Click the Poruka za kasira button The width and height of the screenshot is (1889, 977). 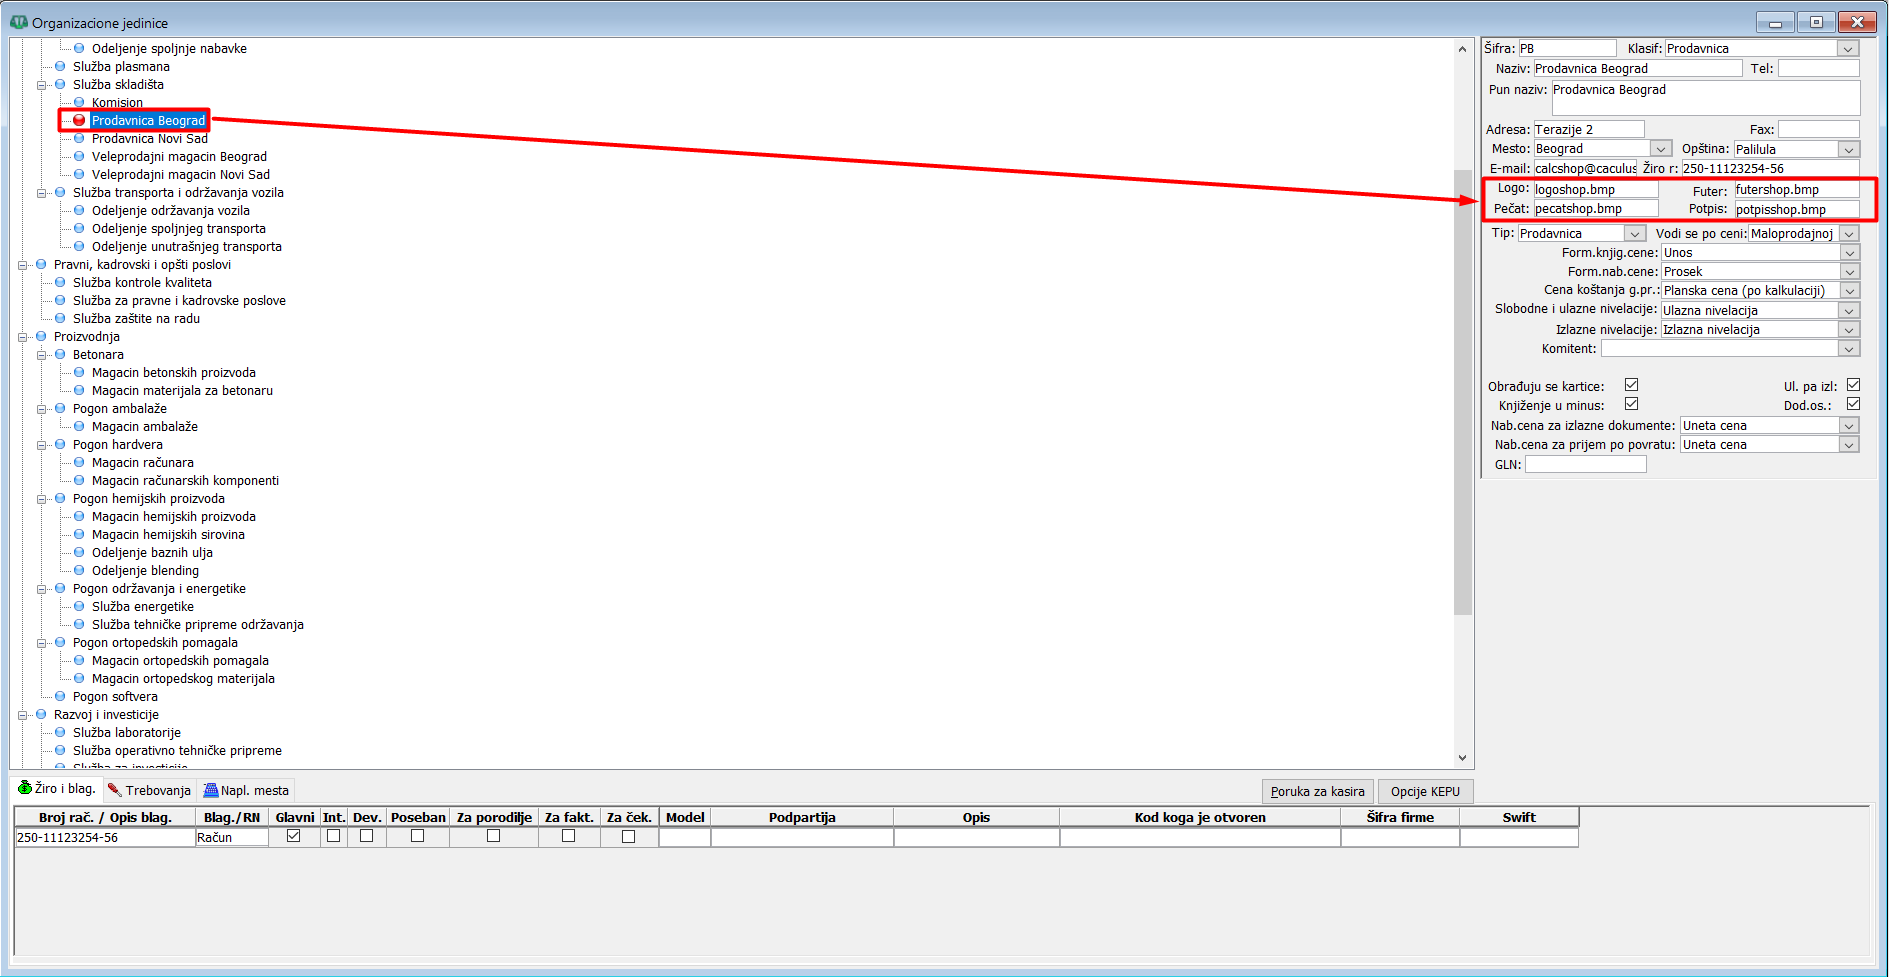(x=1317, y=791)
